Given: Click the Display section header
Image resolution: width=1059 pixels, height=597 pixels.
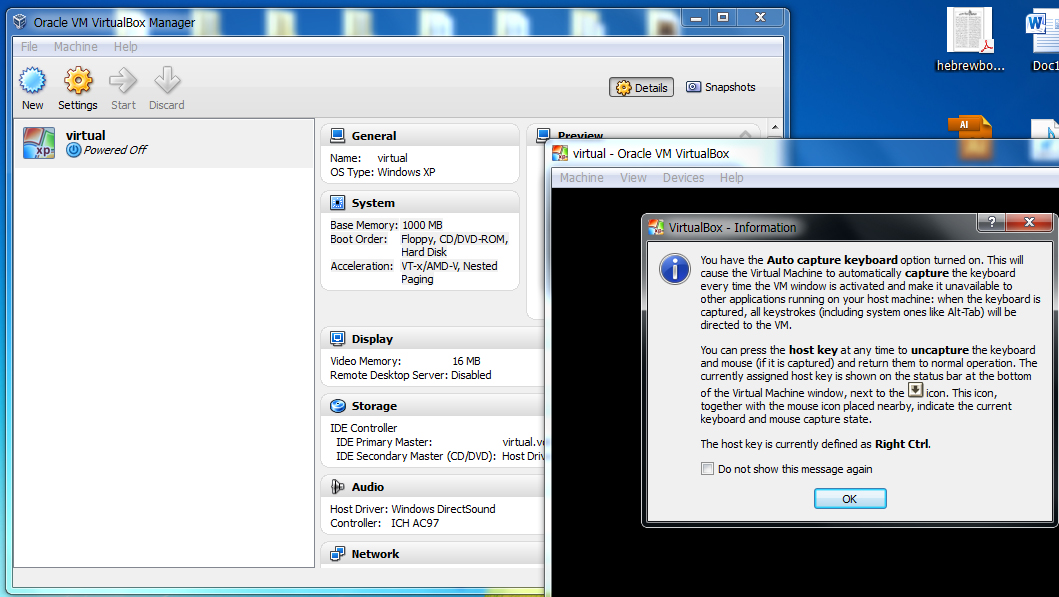Looking at the screenshot, I should [x=433, y=338].
